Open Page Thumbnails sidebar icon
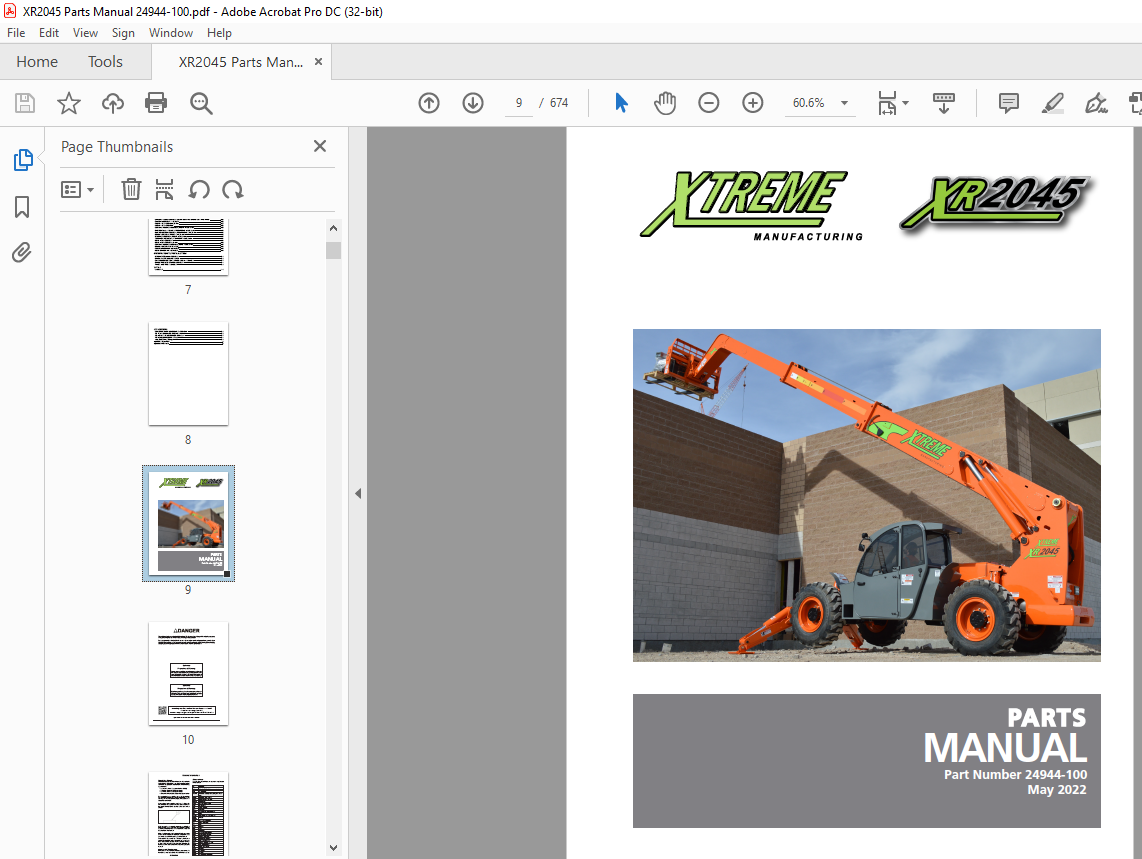The width and height of the screenshot is (1142, 859). [23, 160]
